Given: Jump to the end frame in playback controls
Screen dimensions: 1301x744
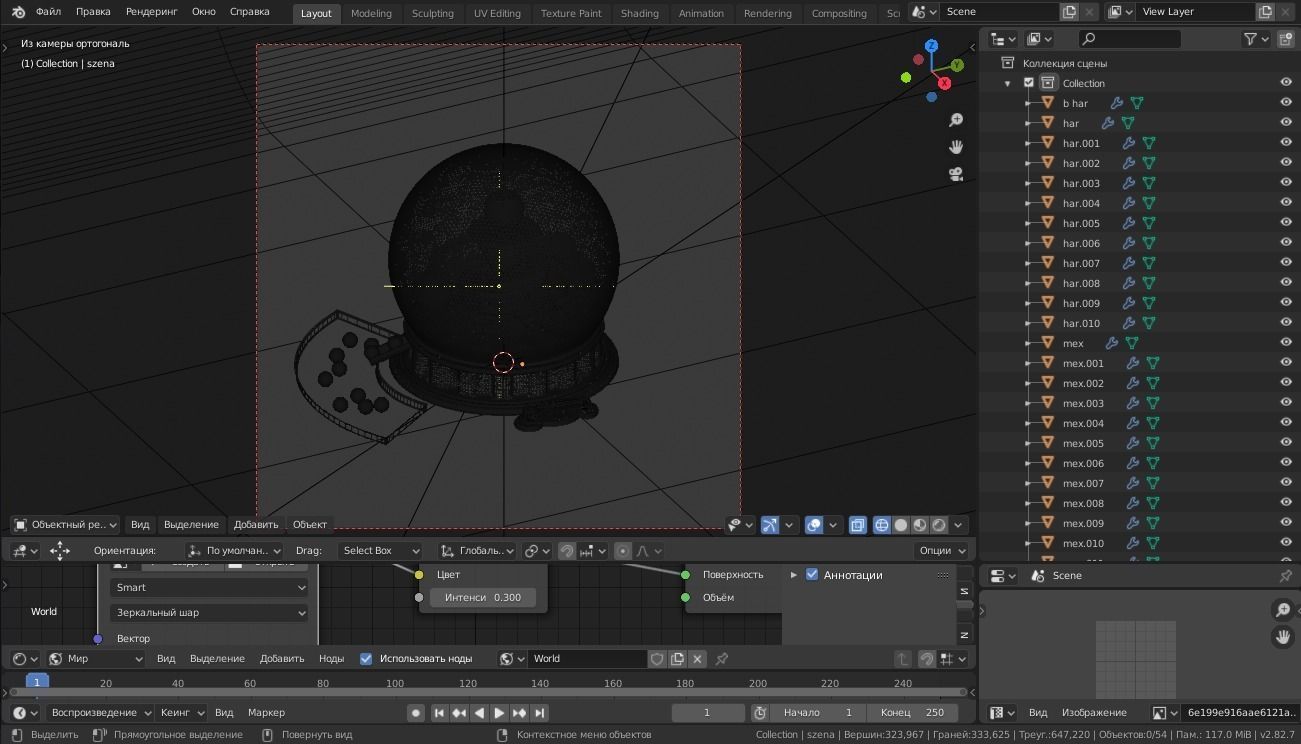Looking at the screenshot, I should coord(540,713).
